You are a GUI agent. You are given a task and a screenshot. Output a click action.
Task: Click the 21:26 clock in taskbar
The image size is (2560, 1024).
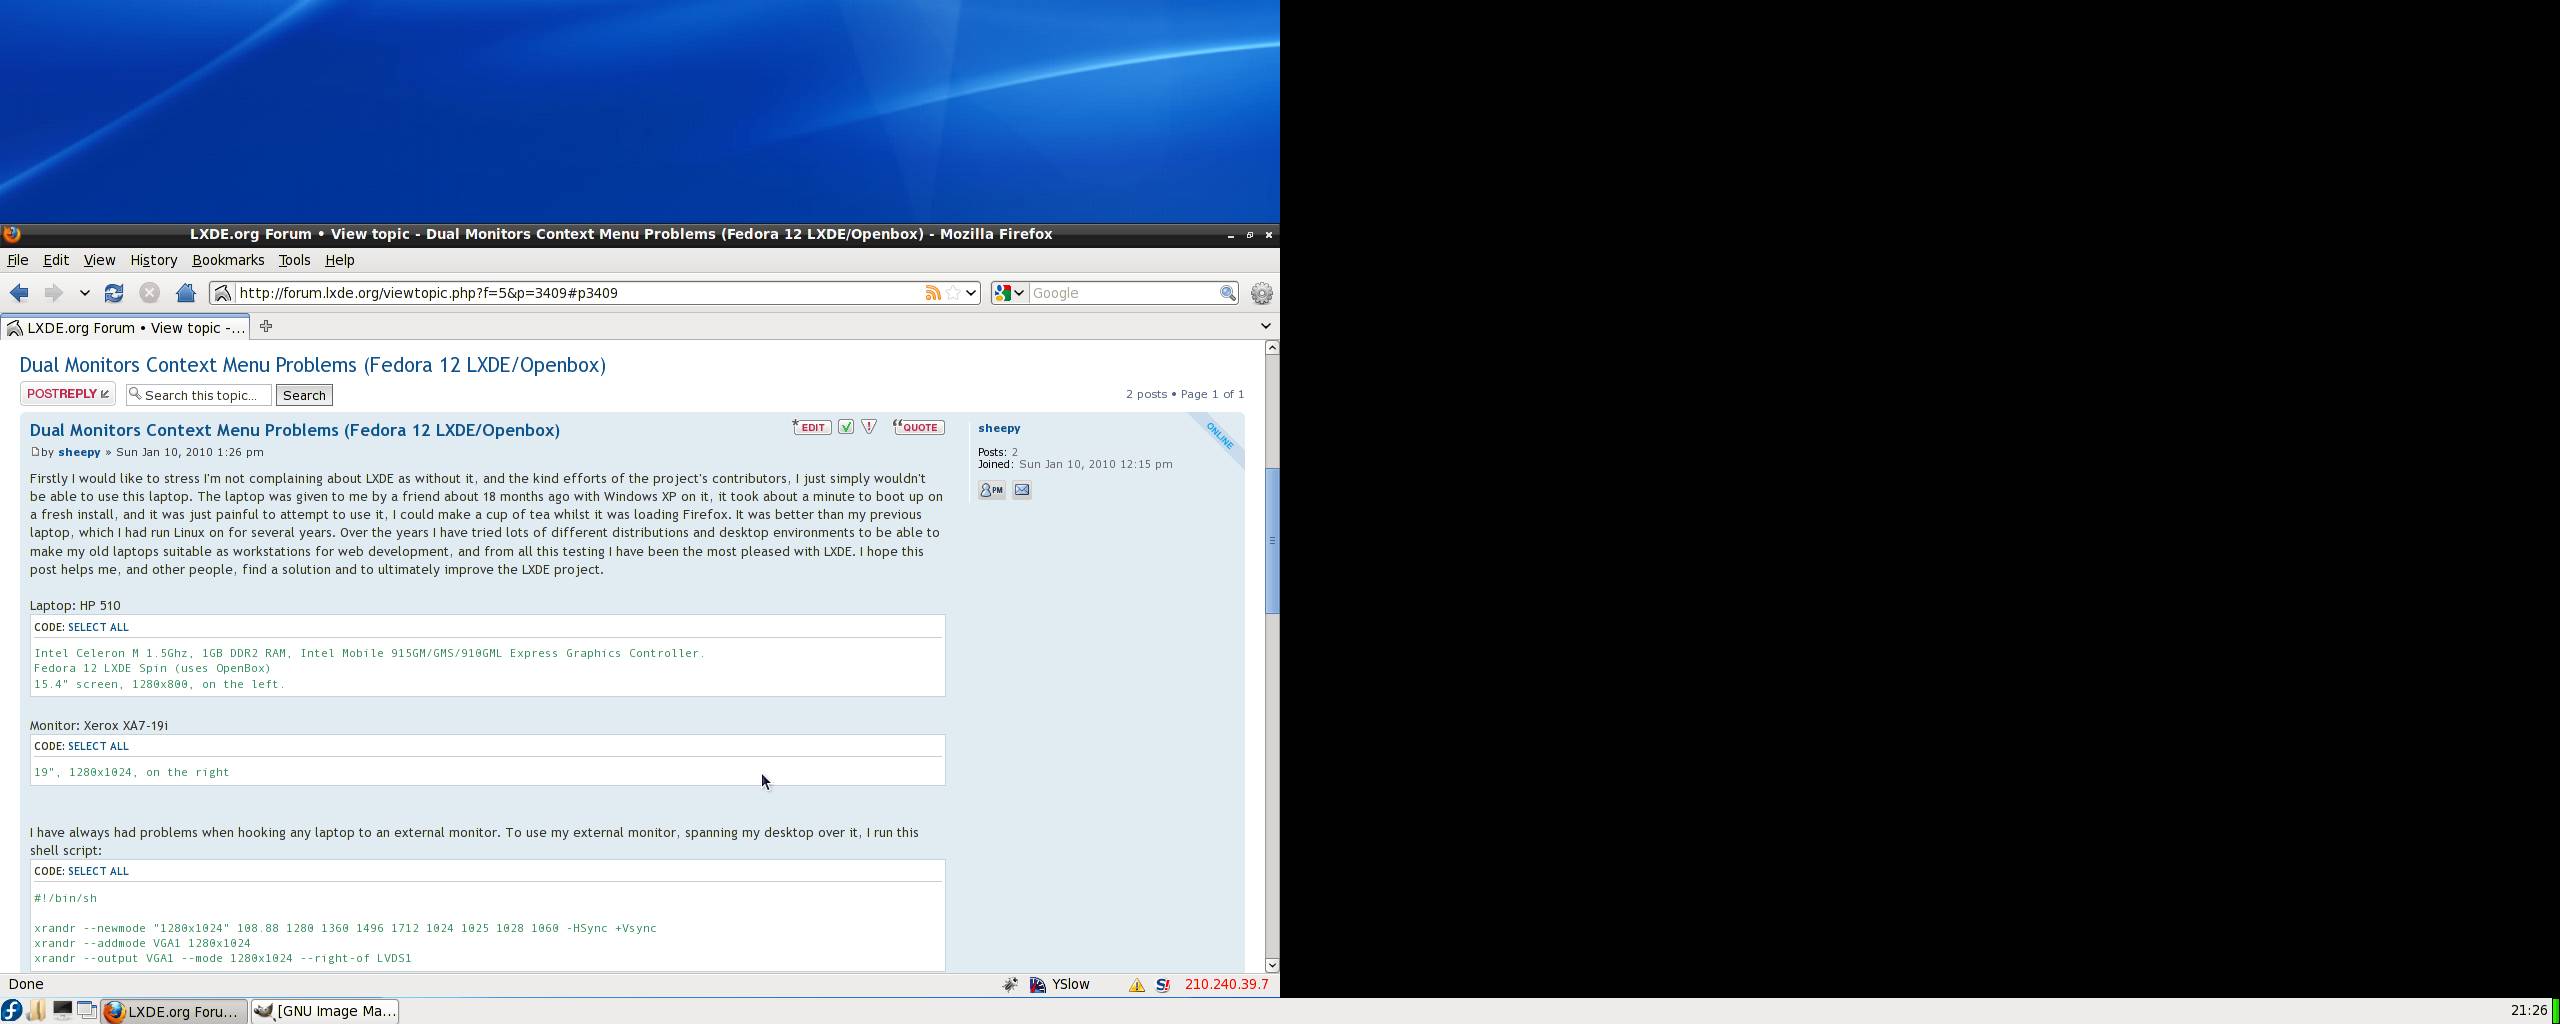click(x=2528, y=1011)
